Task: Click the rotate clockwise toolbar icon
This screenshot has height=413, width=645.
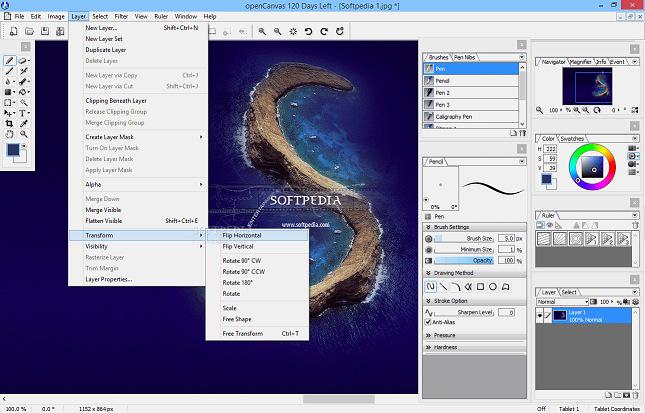Action: pos(325,32)
